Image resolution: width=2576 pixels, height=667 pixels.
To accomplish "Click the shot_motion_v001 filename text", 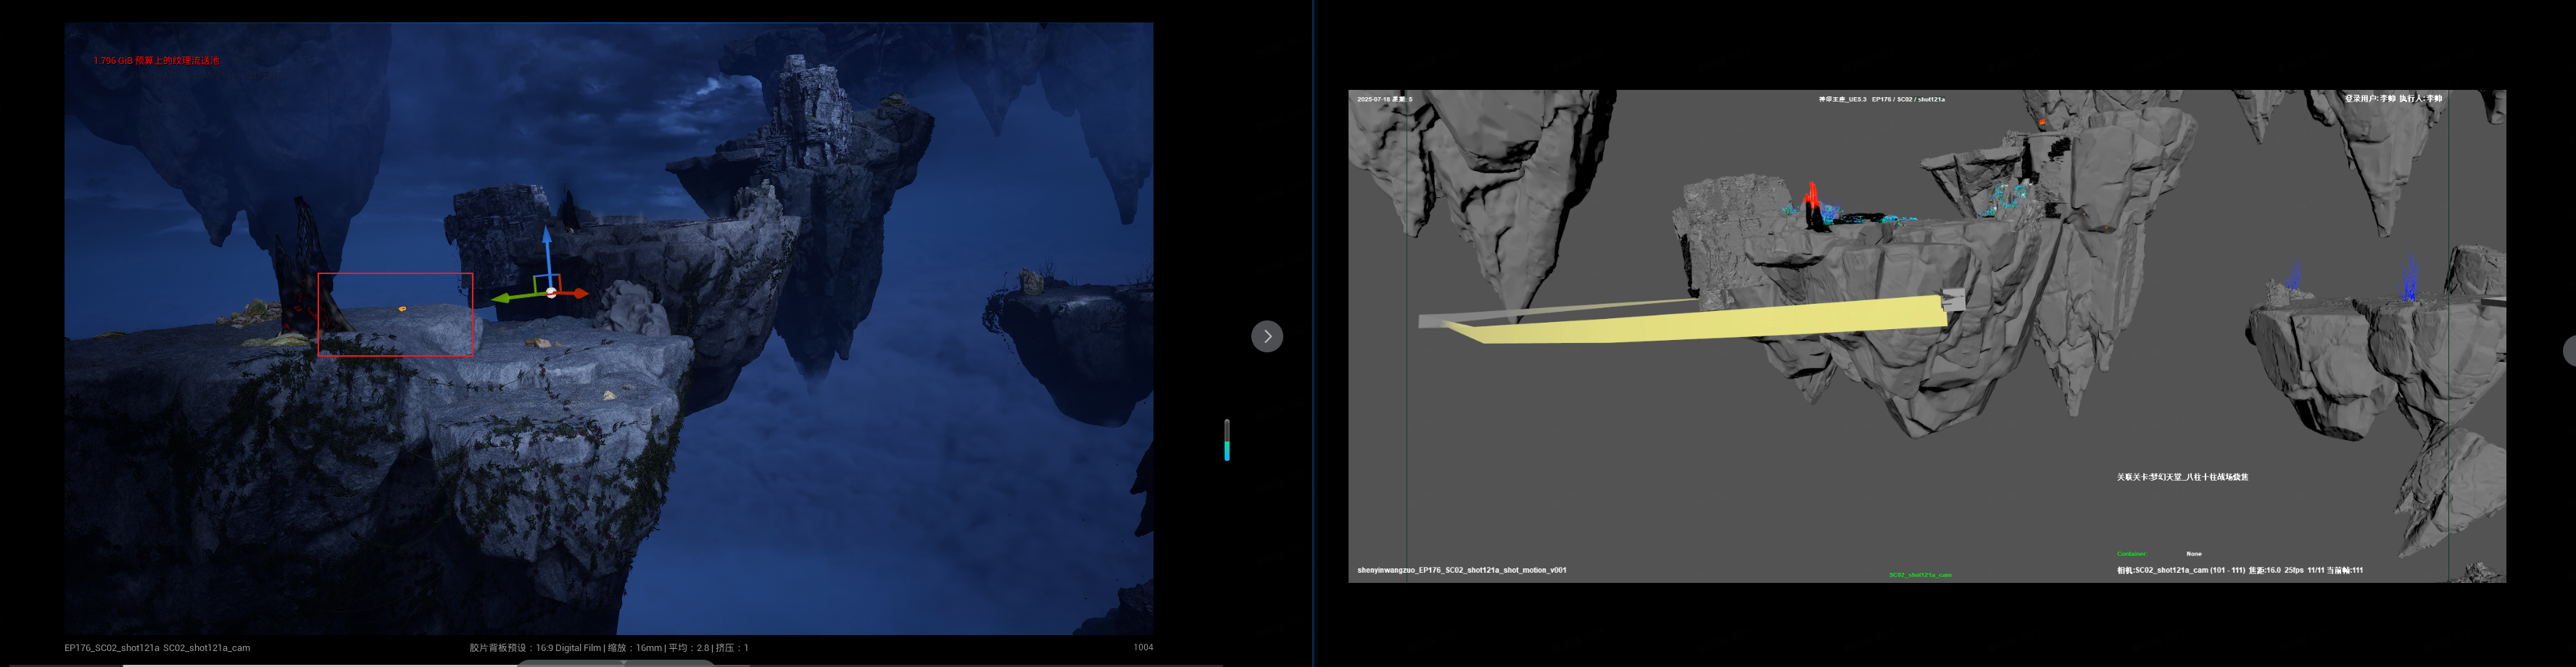I will pos(1461,570).
